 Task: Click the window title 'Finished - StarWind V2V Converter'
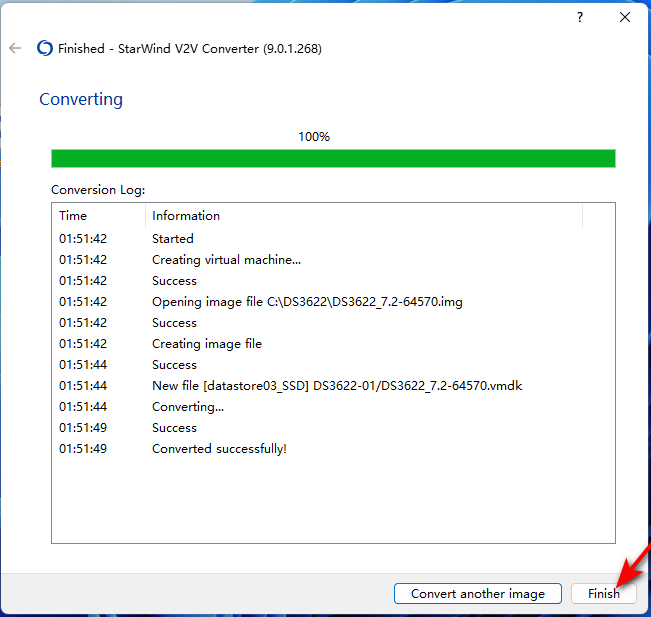pos(190,49)
